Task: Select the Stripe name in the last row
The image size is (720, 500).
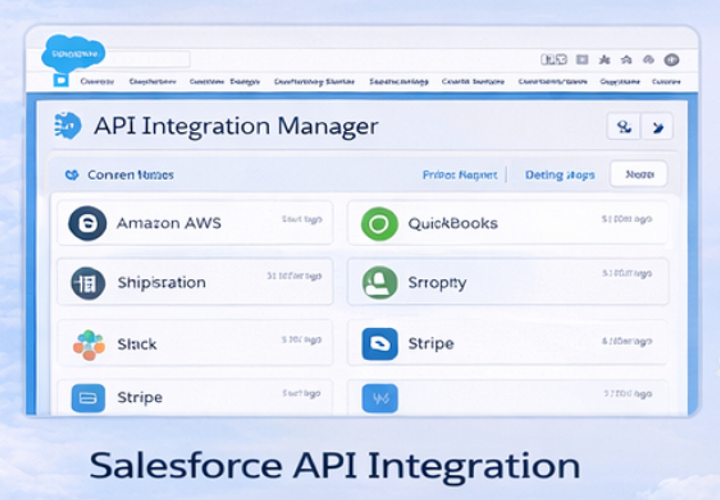Action: pyautogui.click(x=140, y=397)
